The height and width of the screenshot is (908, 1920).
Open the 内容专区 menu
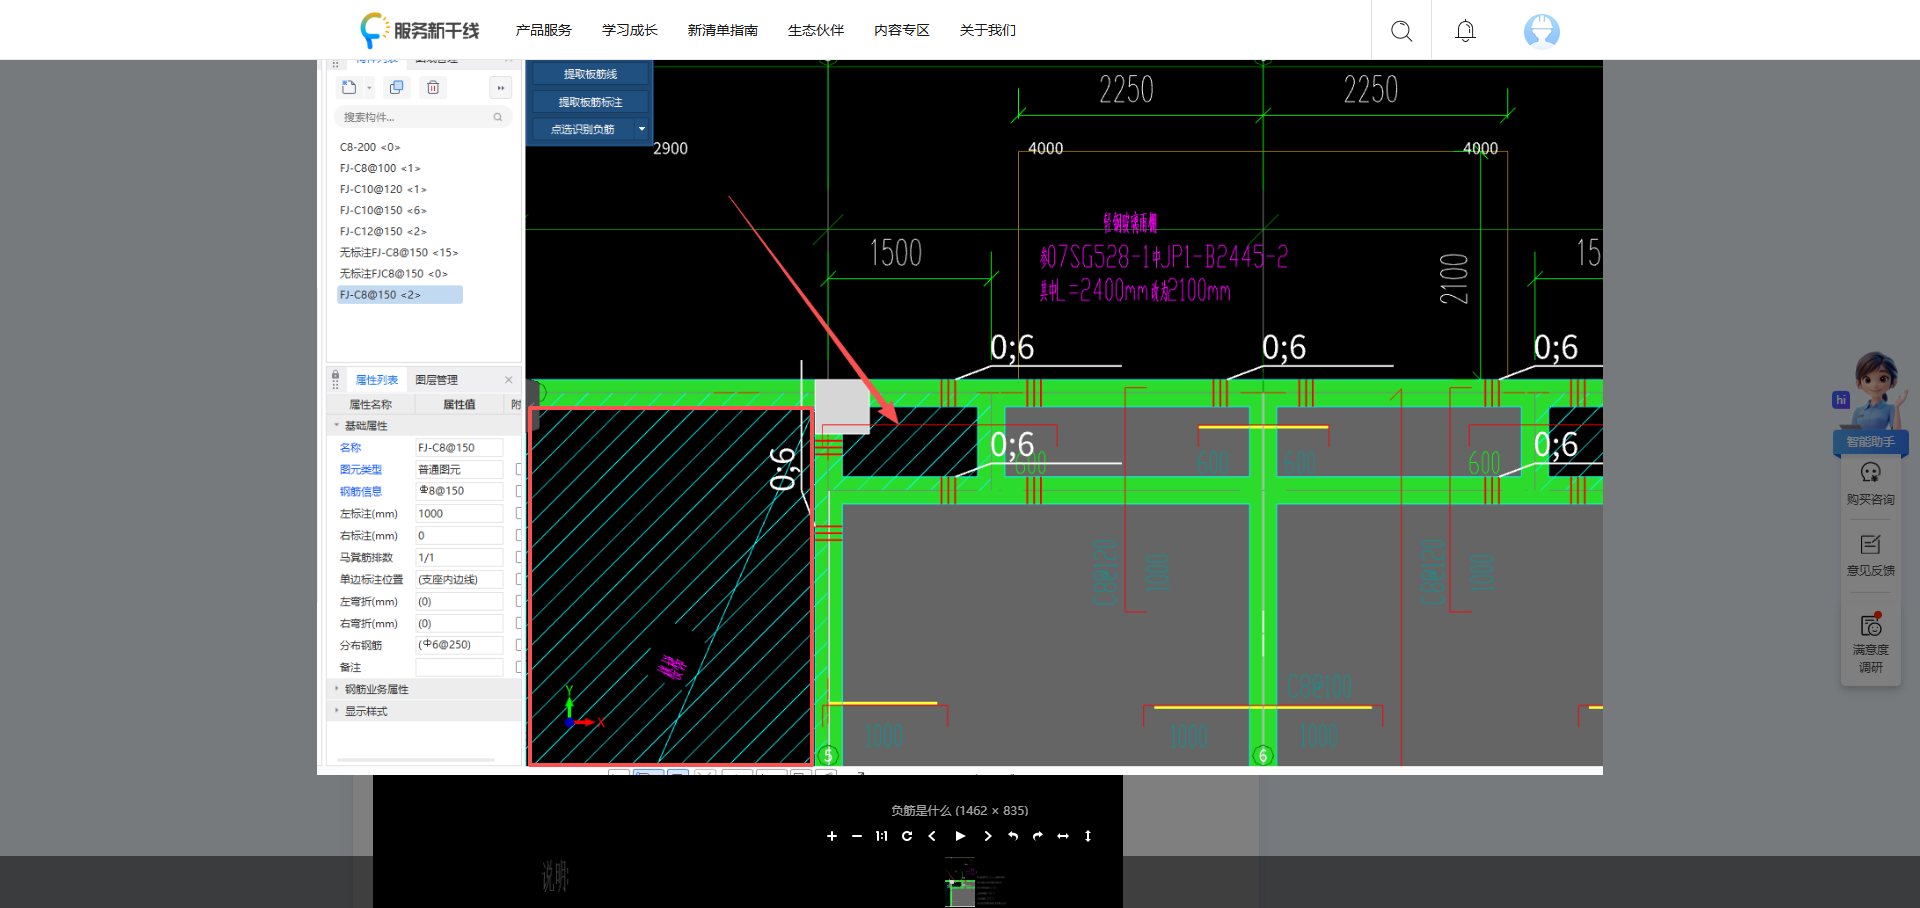click(x=902, y=31)
